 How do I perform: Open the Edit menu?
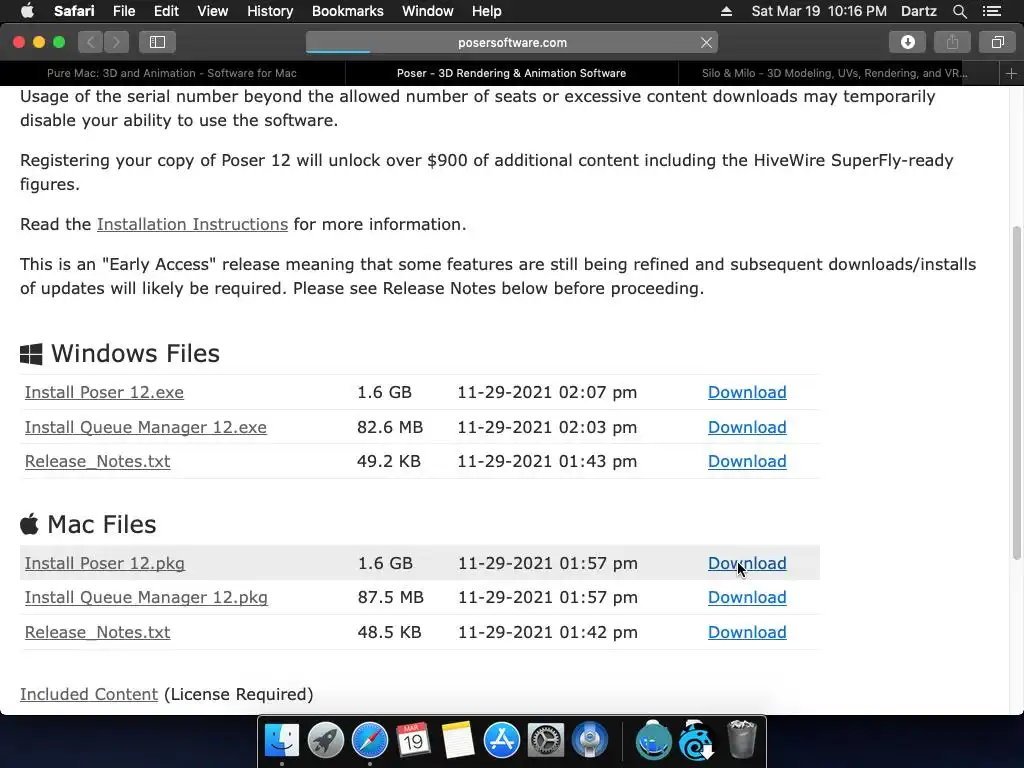pos(166,11)
